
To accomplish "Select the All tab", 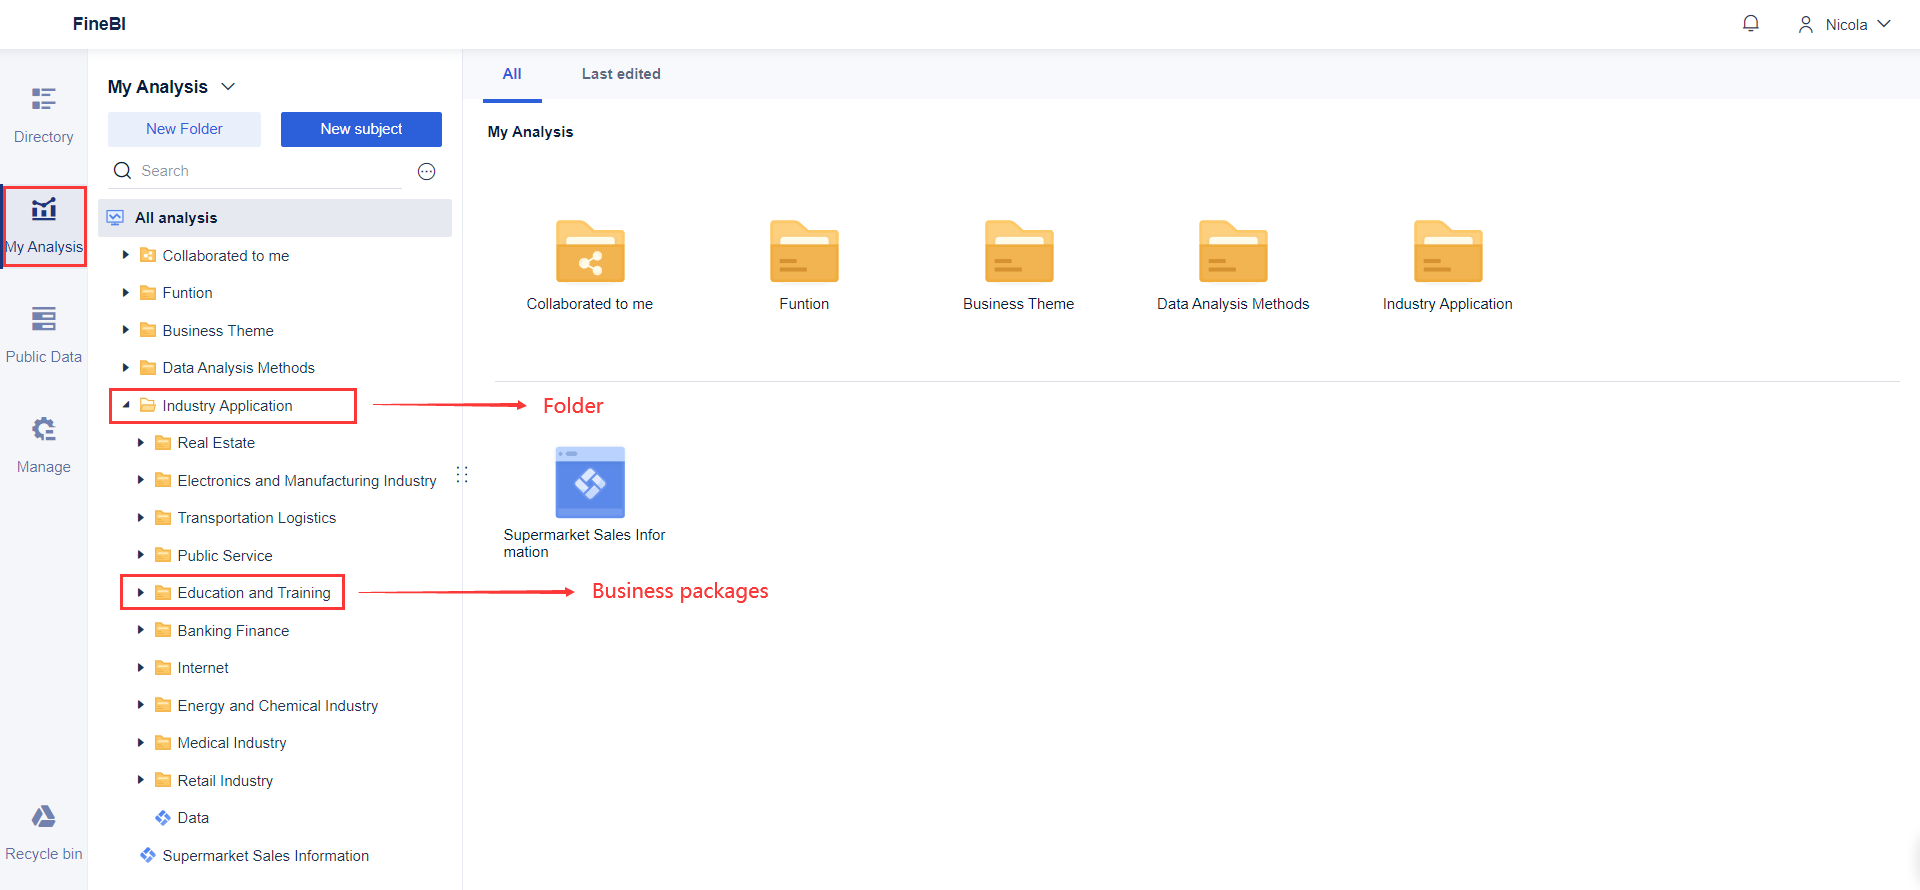I will pos(512,74).
